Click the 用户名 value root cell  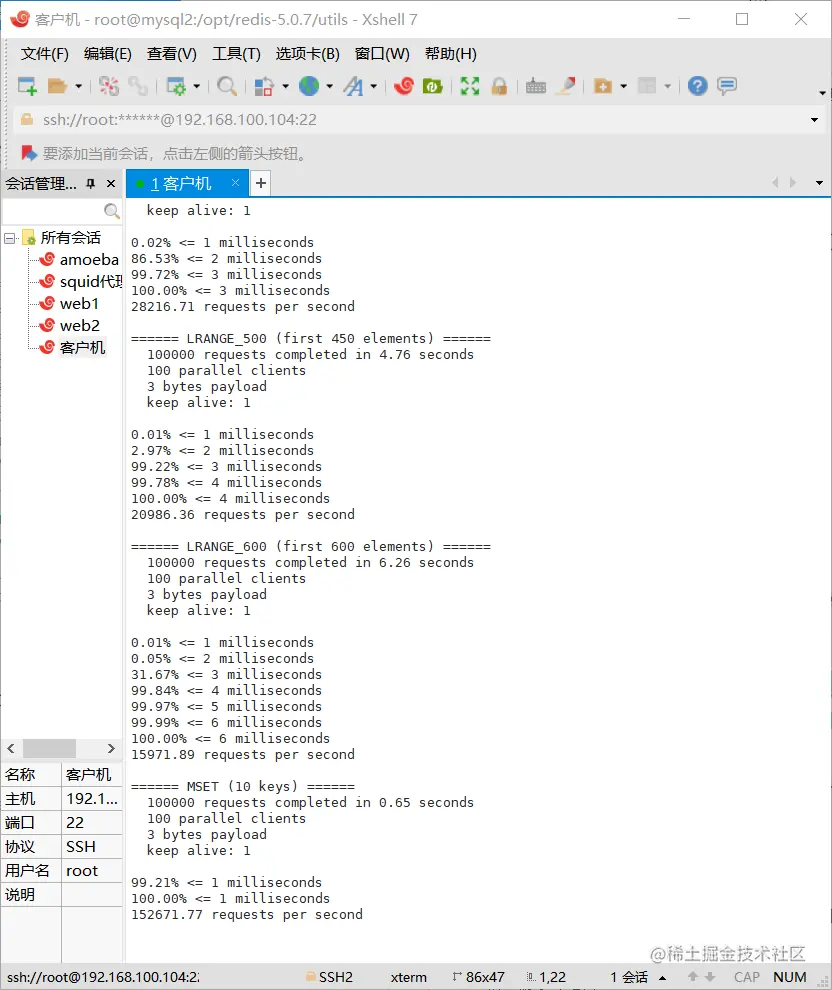tap(92, 871)
